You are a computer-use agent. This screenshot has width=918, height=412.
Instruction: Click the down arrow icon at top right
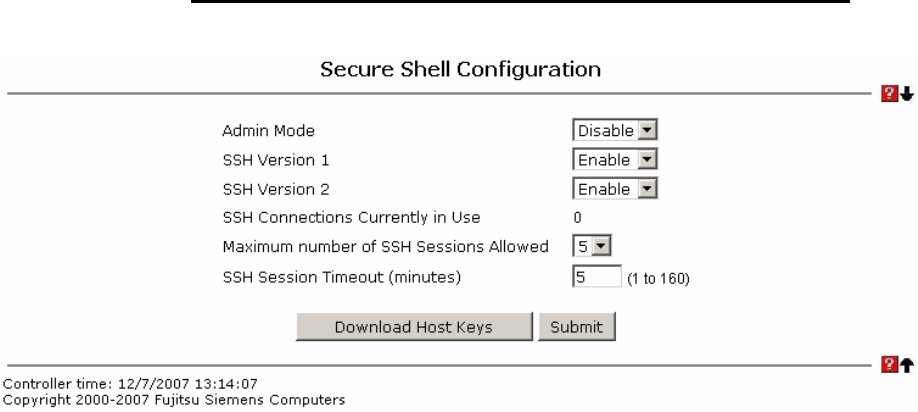[906, 96]
